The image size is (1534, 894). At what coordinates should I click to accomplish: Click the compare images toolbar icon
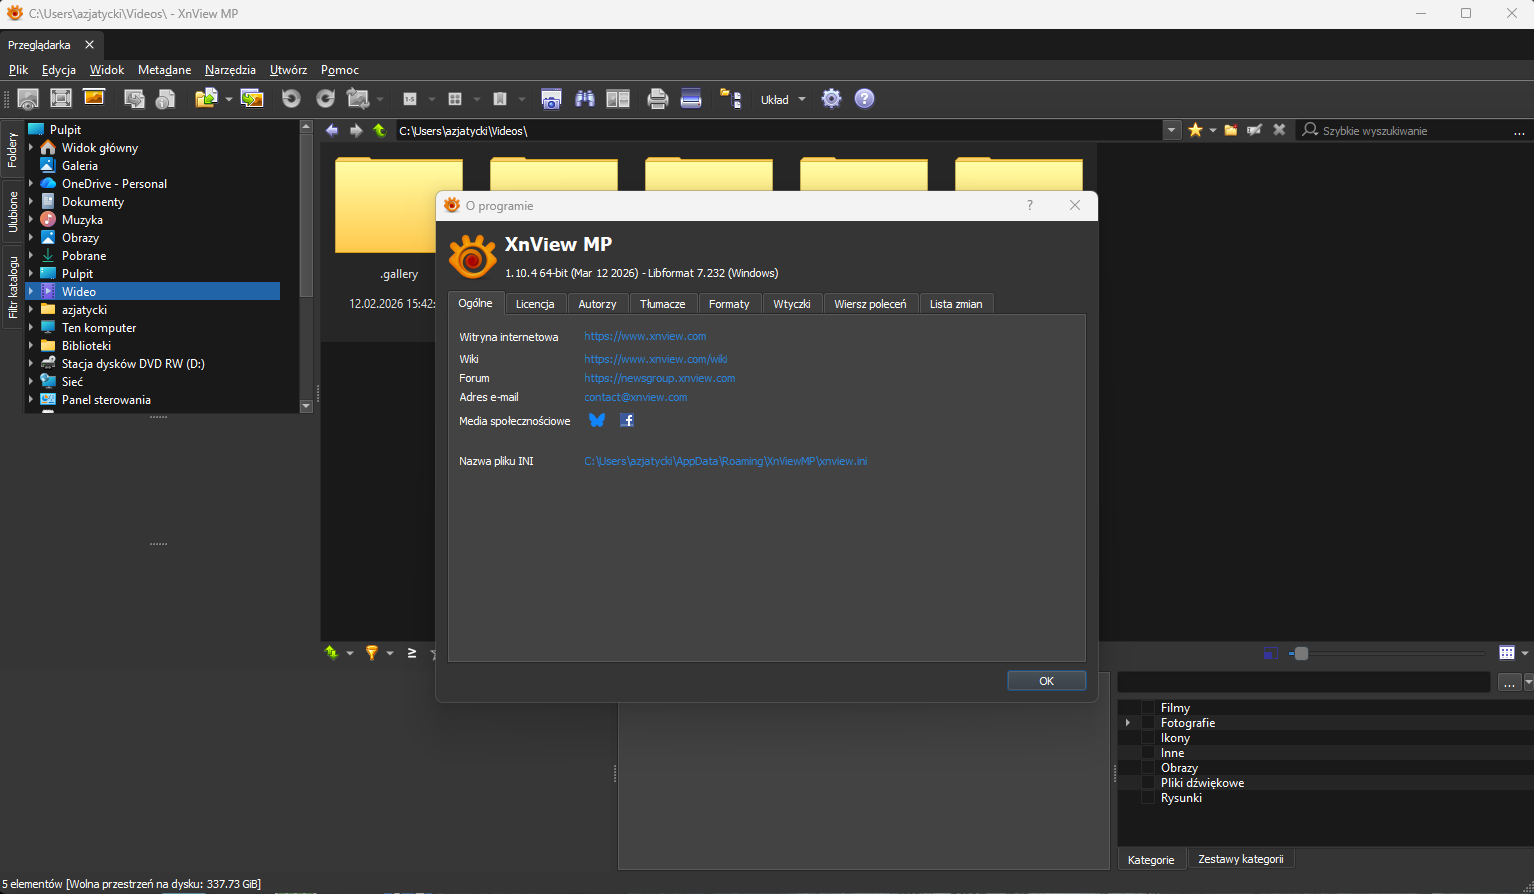tap(618, 98)
